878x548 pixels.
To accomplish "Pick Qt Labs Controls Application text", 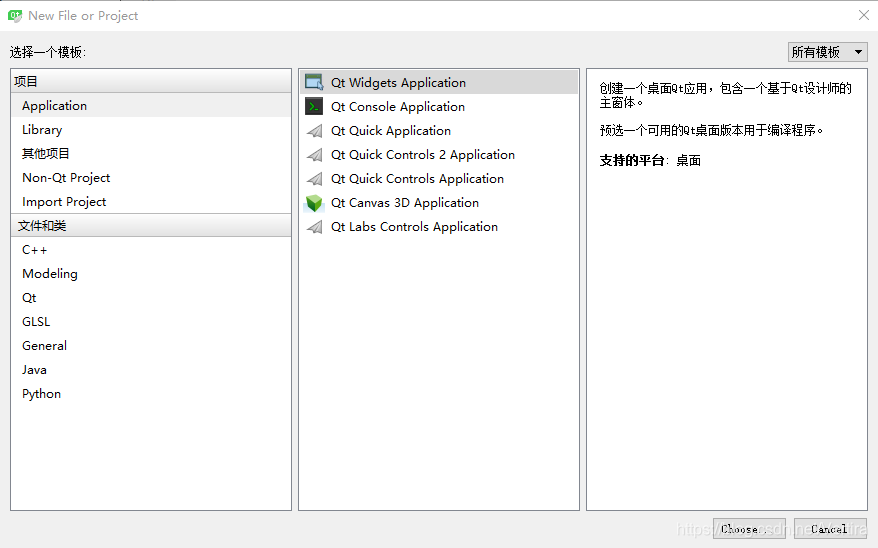I will click(x=414, y=227).
